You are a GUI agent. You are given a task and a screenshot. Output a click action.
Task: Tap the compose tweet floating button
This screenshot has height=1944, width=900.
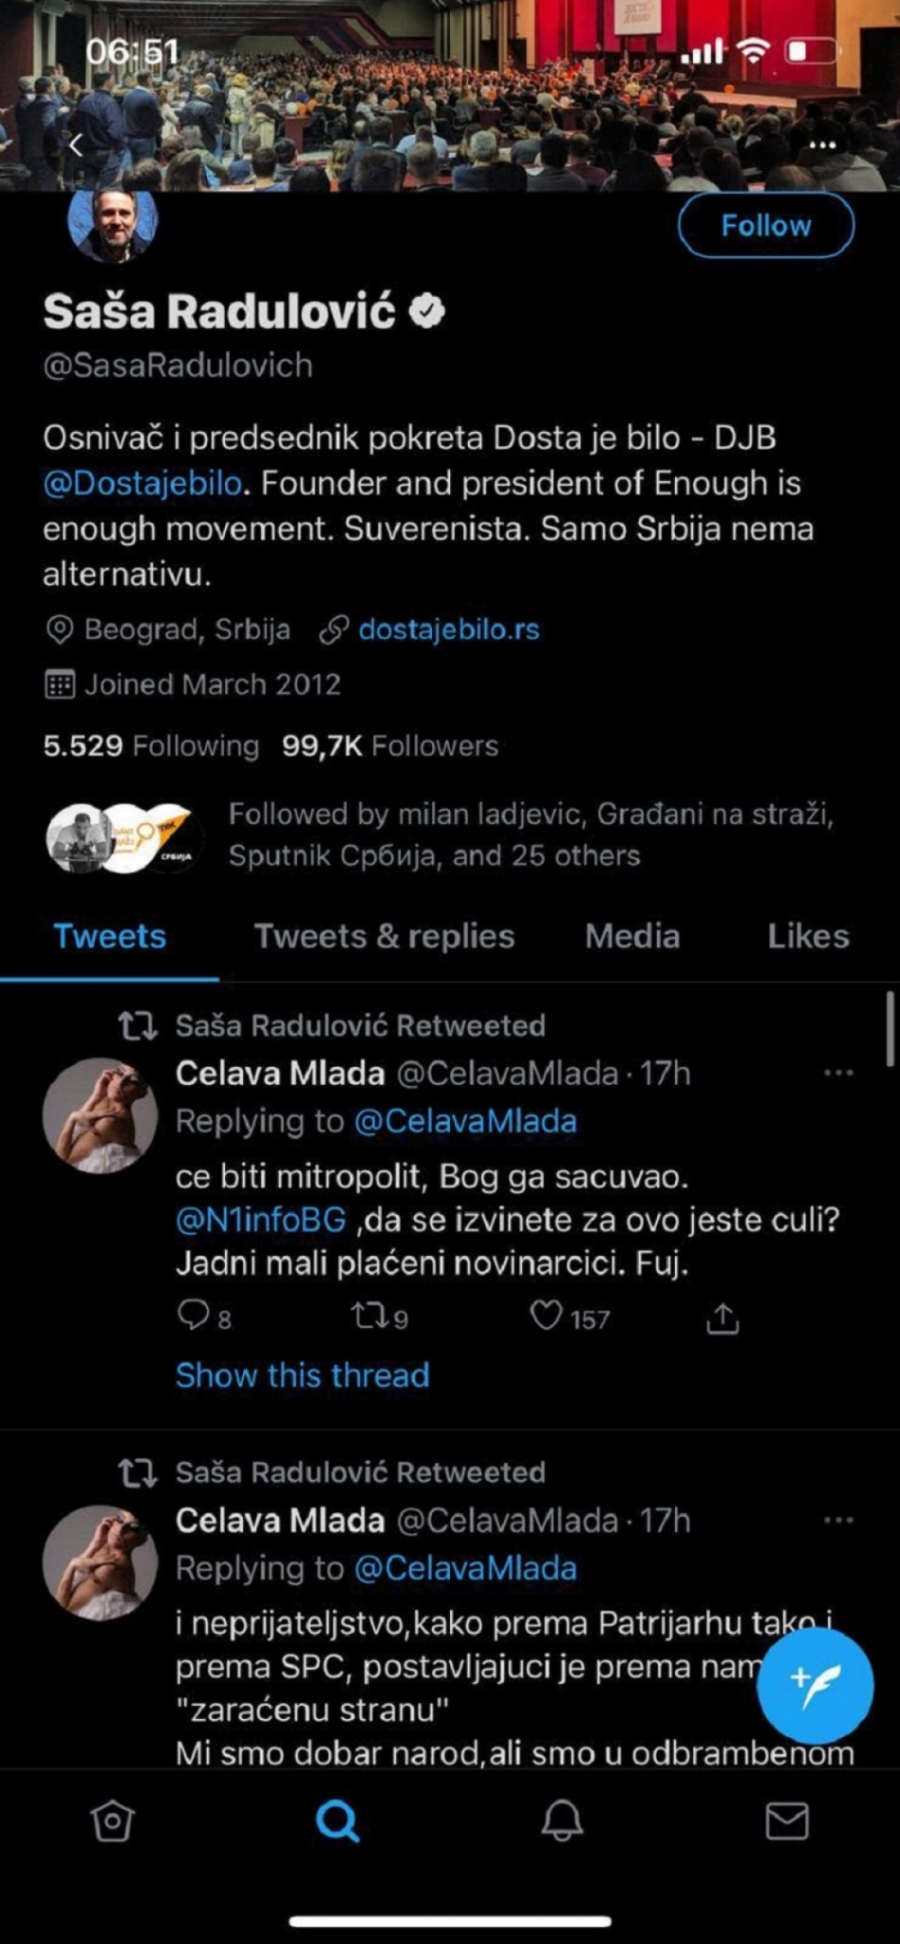(815, 1685)
